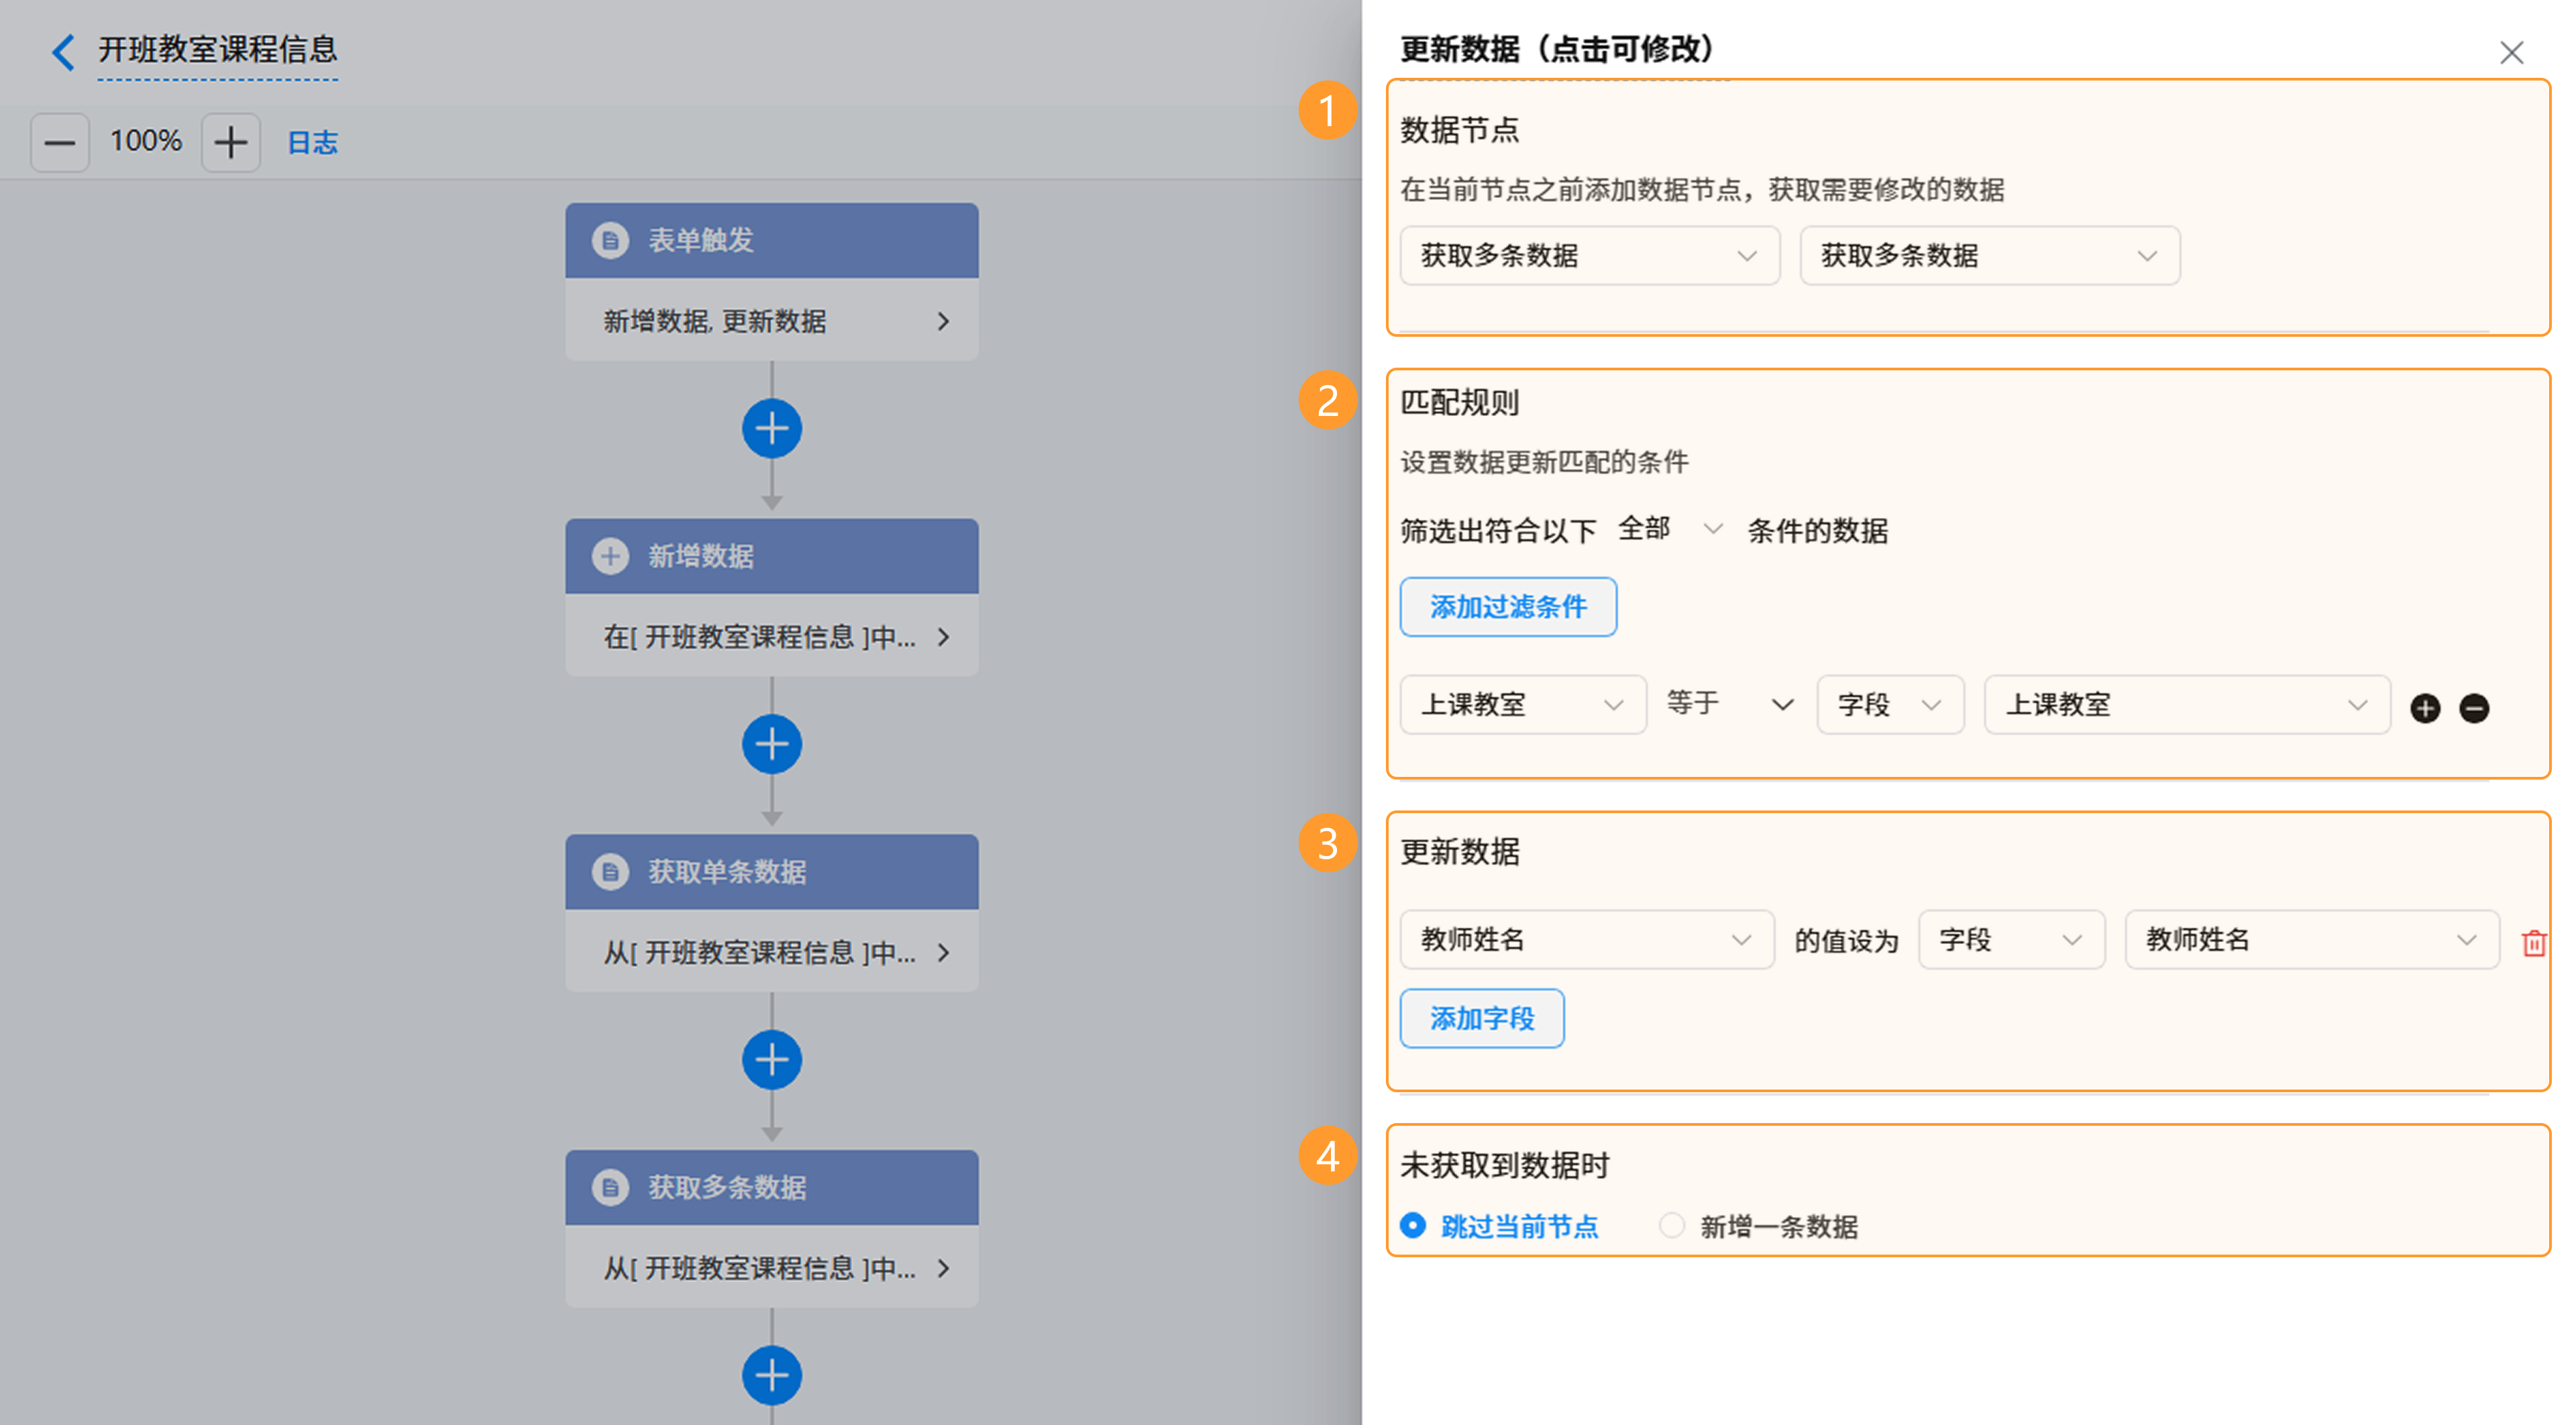Screen dimensions: 2576x1425
Task: Select the 跳过当前节点 radio option
Action: (x=1499, y=1226)
